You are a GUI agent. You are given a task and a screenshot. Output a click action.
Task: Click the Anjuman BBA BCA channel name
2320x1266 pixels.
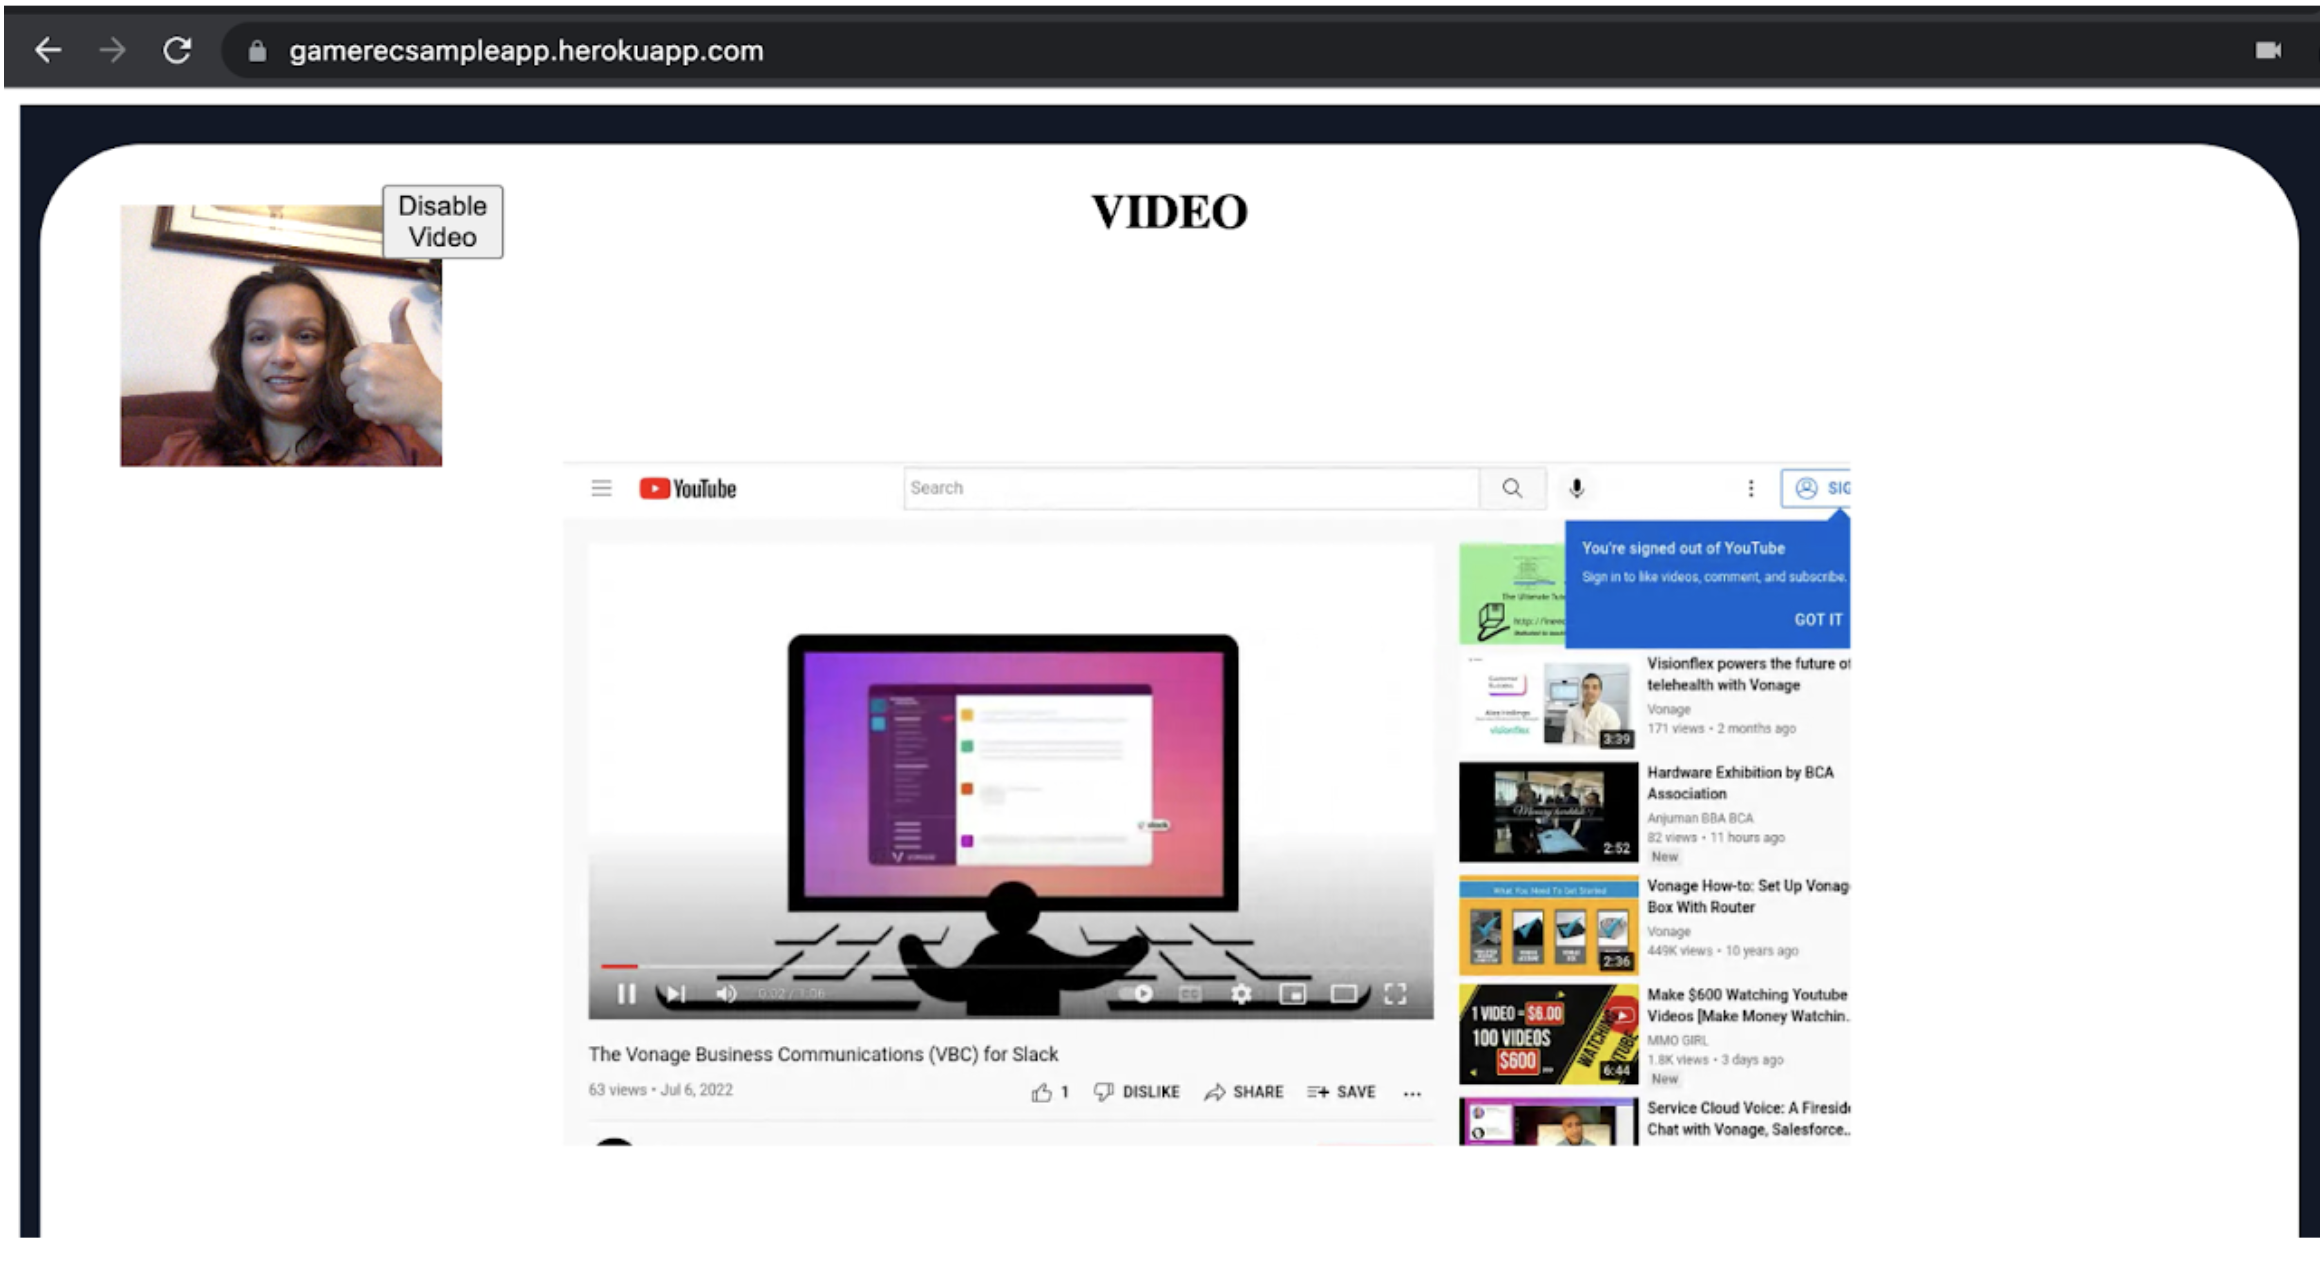[1700, 818]
